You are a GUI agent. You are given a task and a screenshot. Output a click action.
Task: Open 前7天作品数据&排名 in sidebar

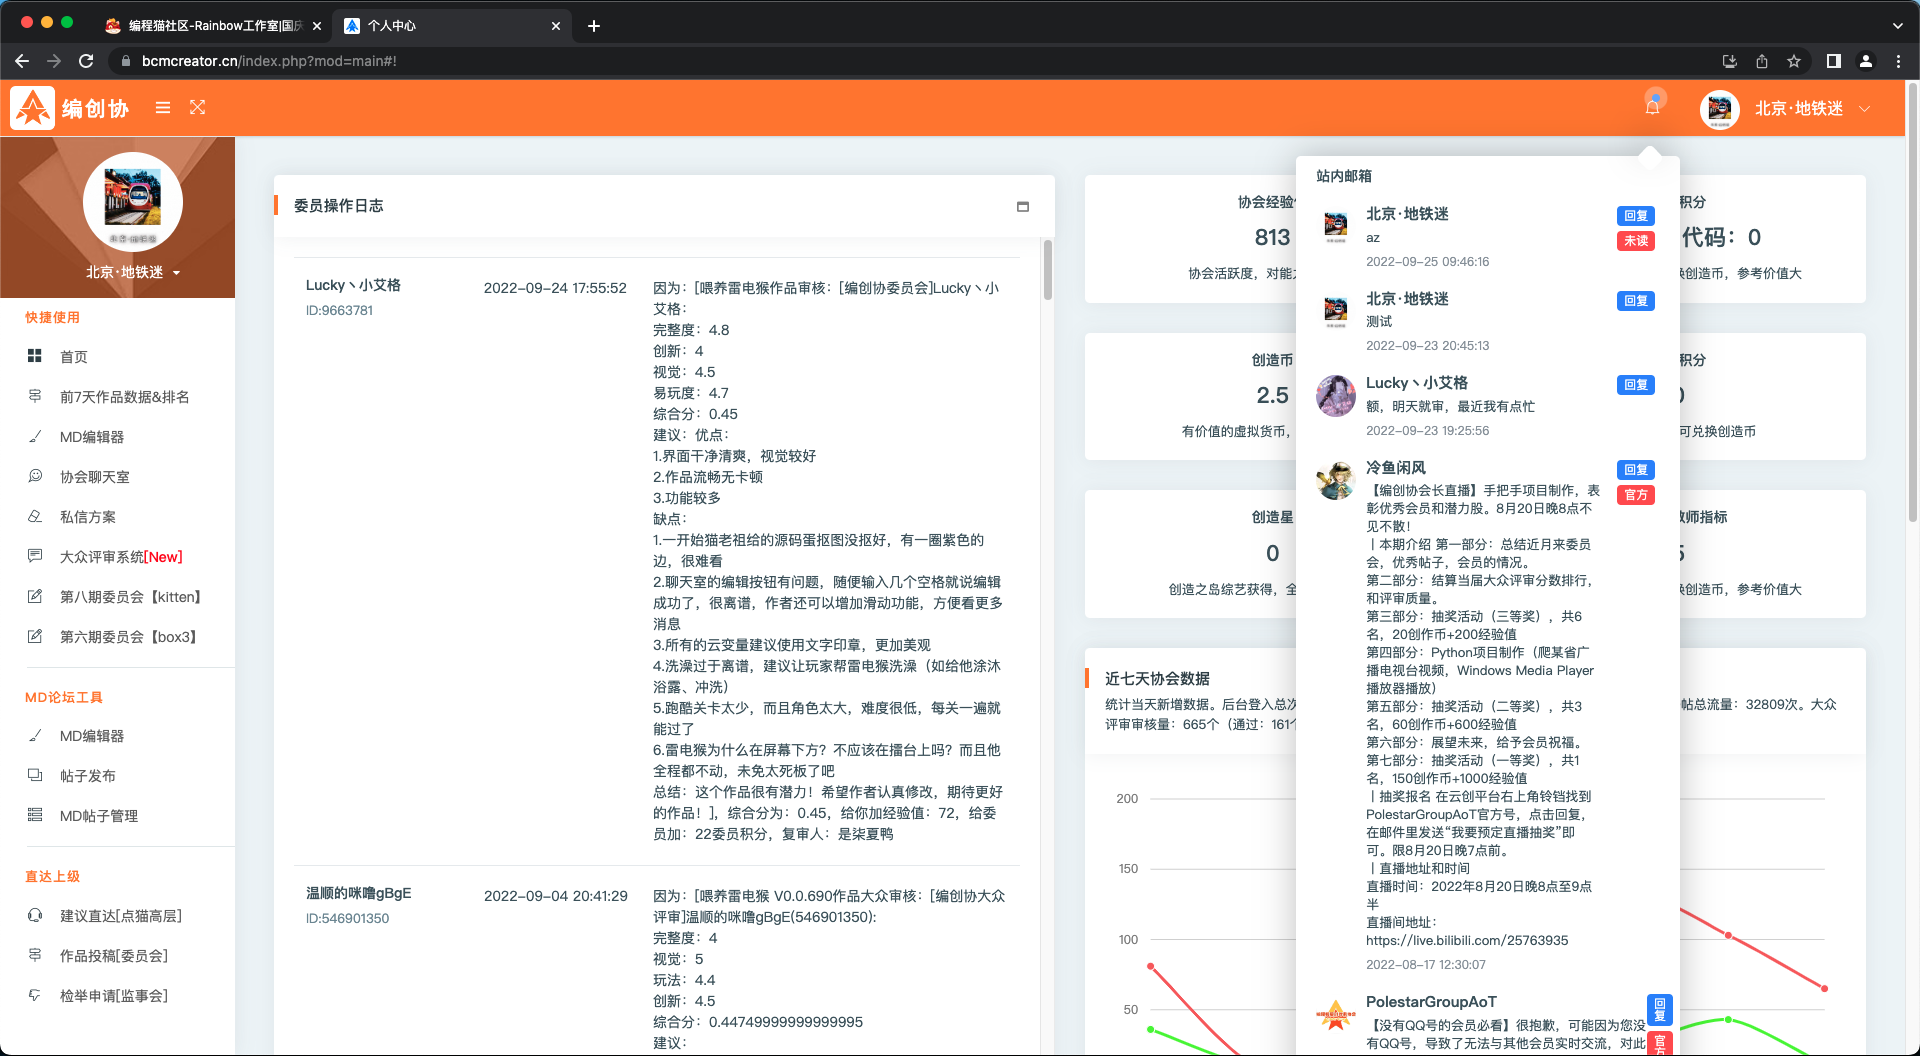124,397
